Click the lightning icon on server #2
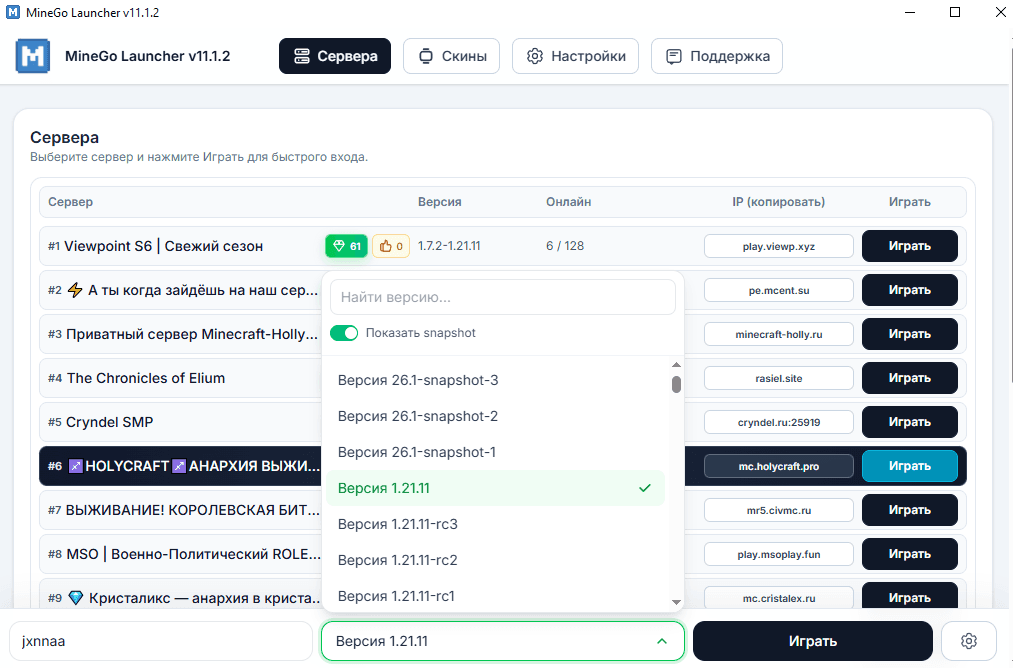Screen dimensions: 1013x668 tap(75, 290)
